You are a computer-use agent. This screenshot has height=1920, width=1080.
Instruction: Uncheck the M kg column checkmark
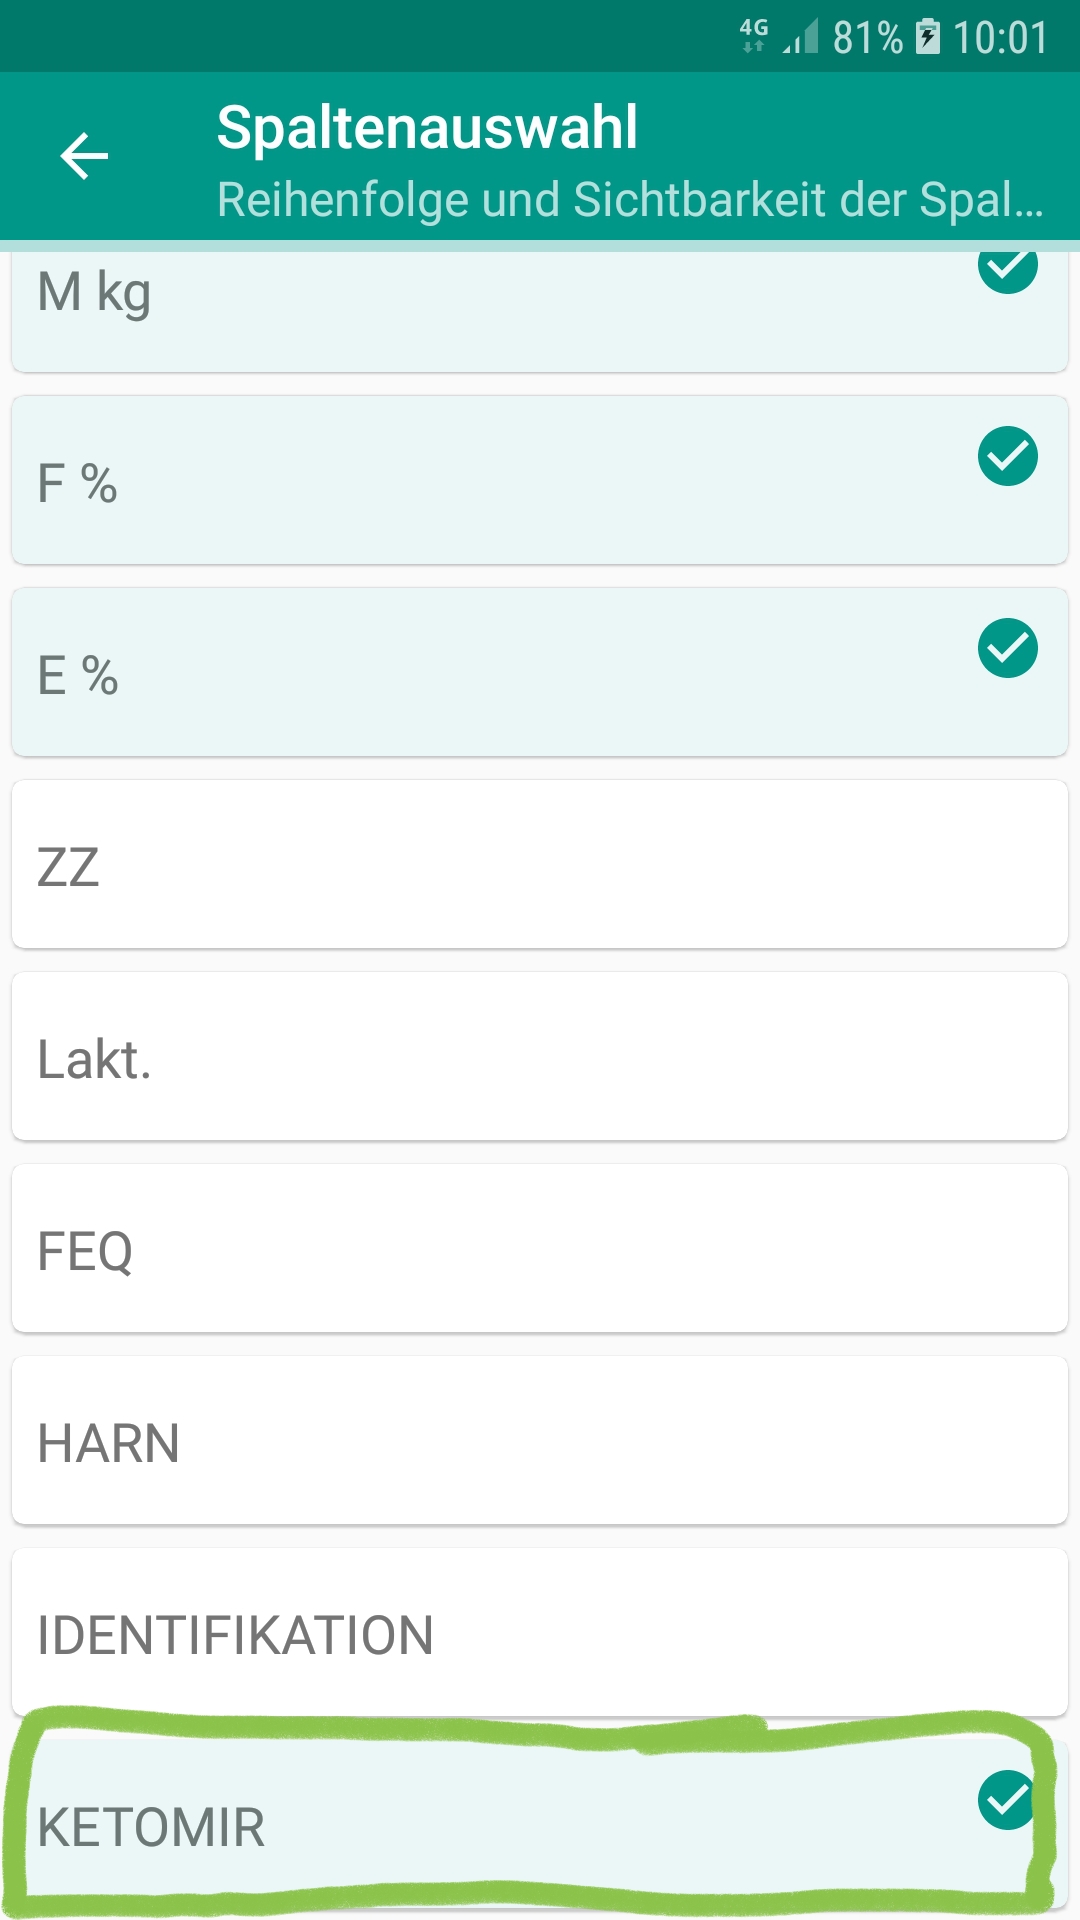pos(1007,267)
